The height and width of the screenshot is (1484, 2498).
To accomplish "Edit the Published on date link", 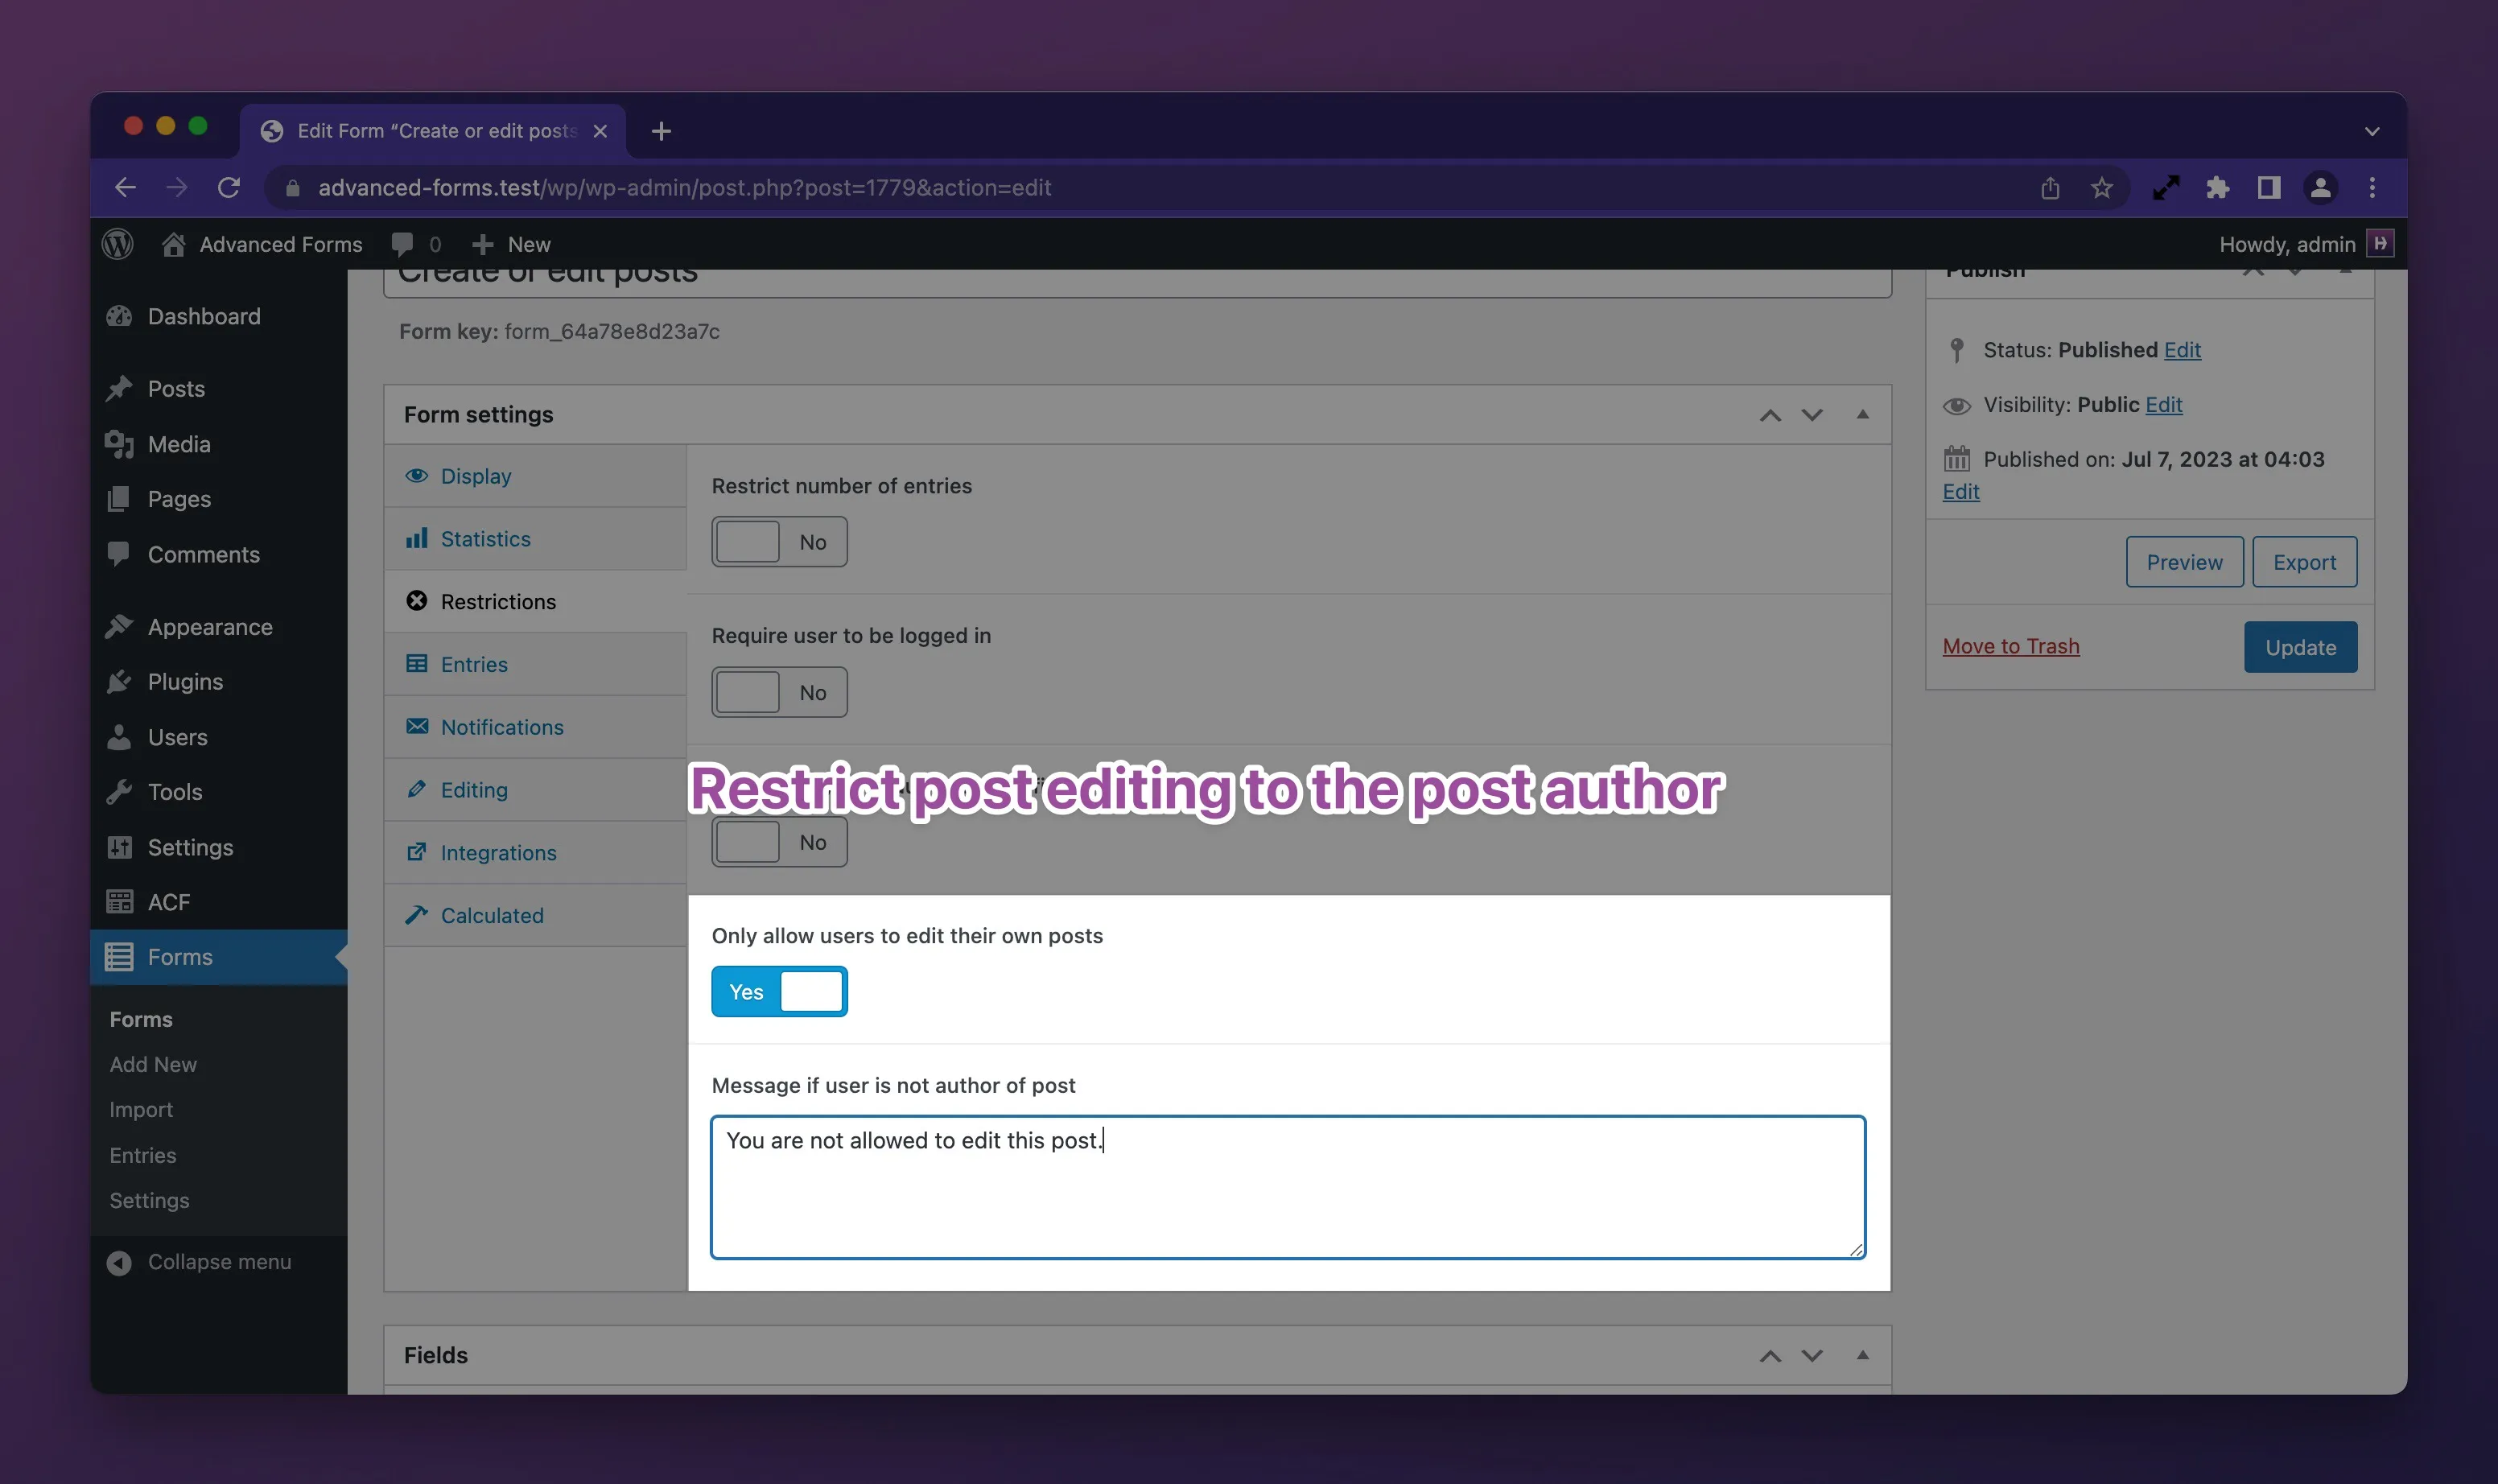I will tap(1960, 492).
